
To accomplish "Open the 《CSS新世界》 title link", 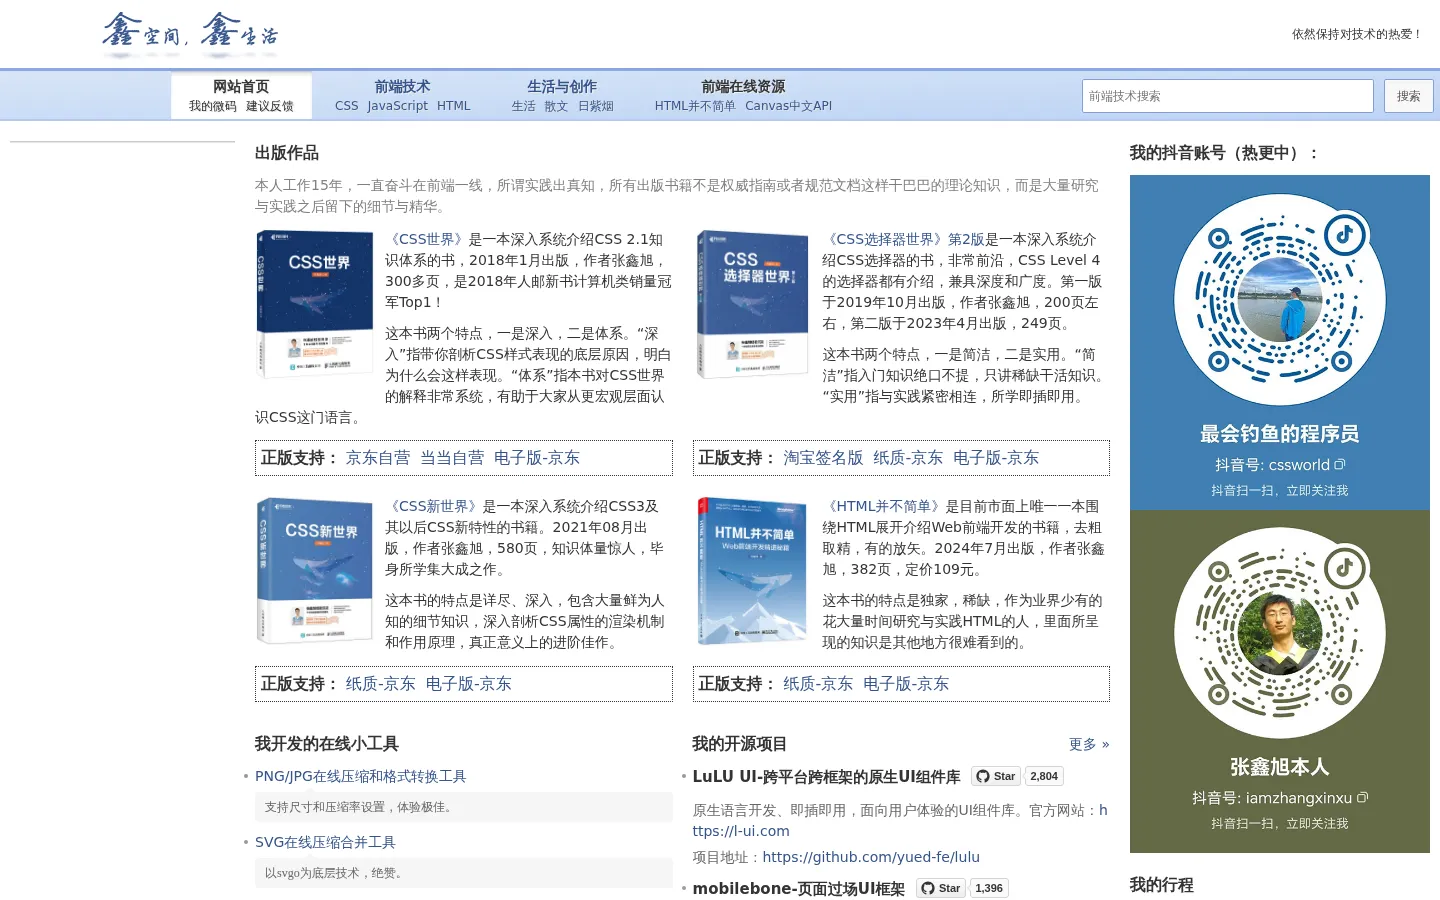I will (x=434, y=506).
